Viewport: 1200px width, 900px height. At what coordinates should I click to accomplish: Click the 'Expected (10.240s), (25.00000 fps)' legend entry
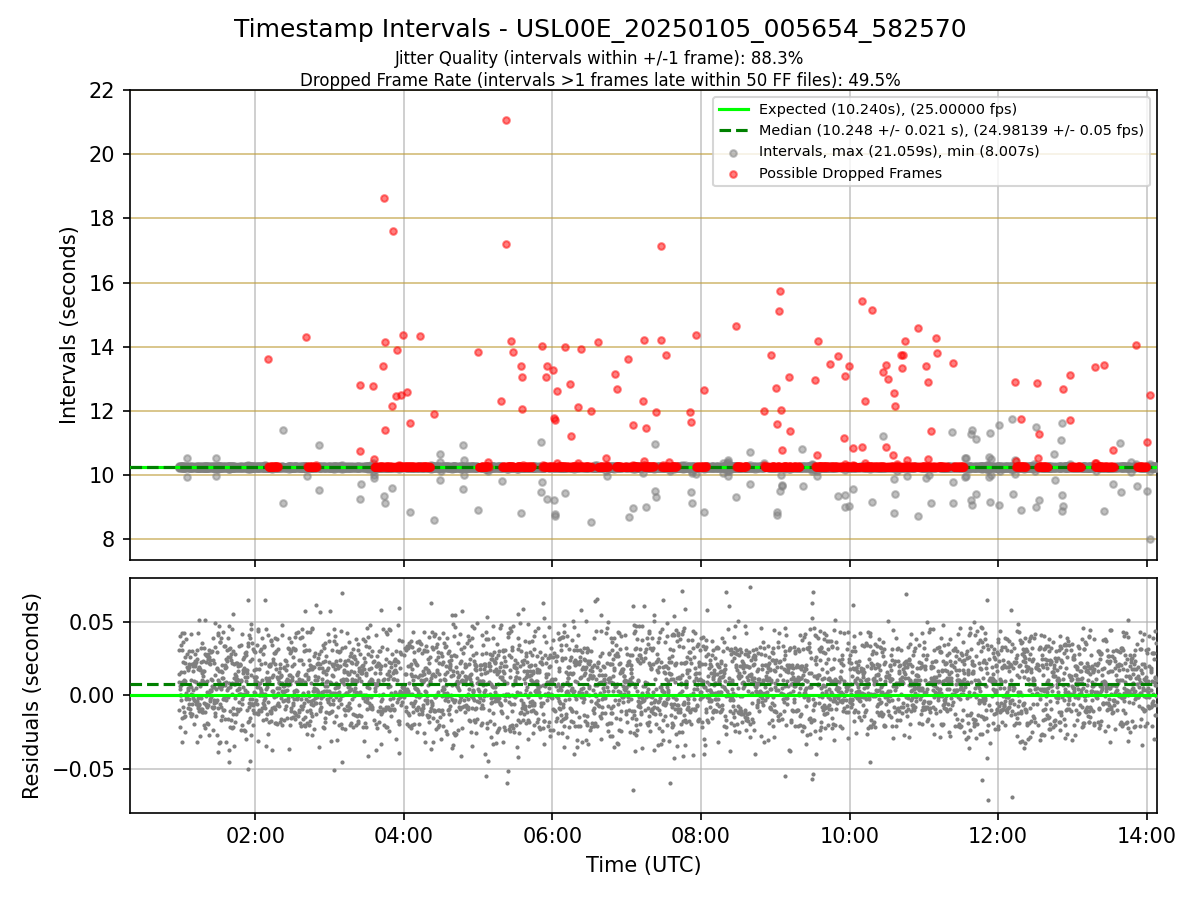[888, 109]
